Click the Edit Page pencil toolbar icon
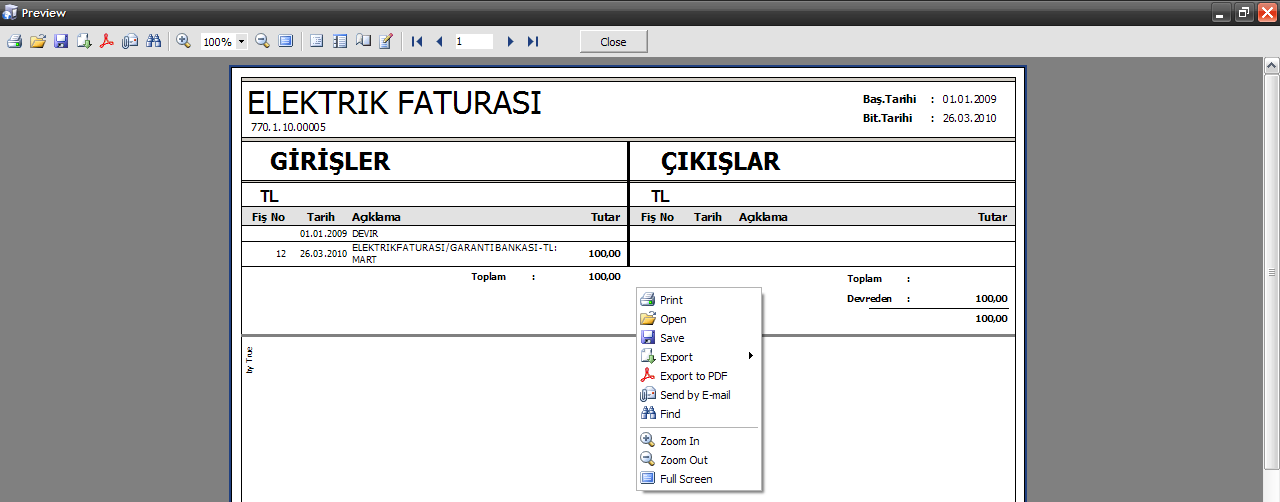Image resolution: width=1280 pixels, height=502 pixels. point(386,41)
